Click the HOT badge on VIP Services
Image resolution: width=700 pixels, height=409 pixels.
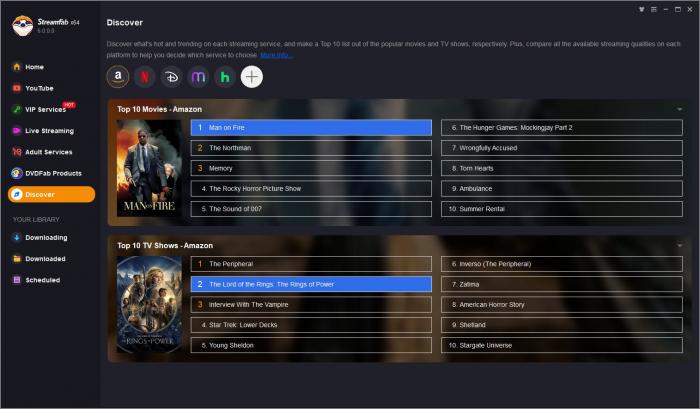click(x=69, y=104)
